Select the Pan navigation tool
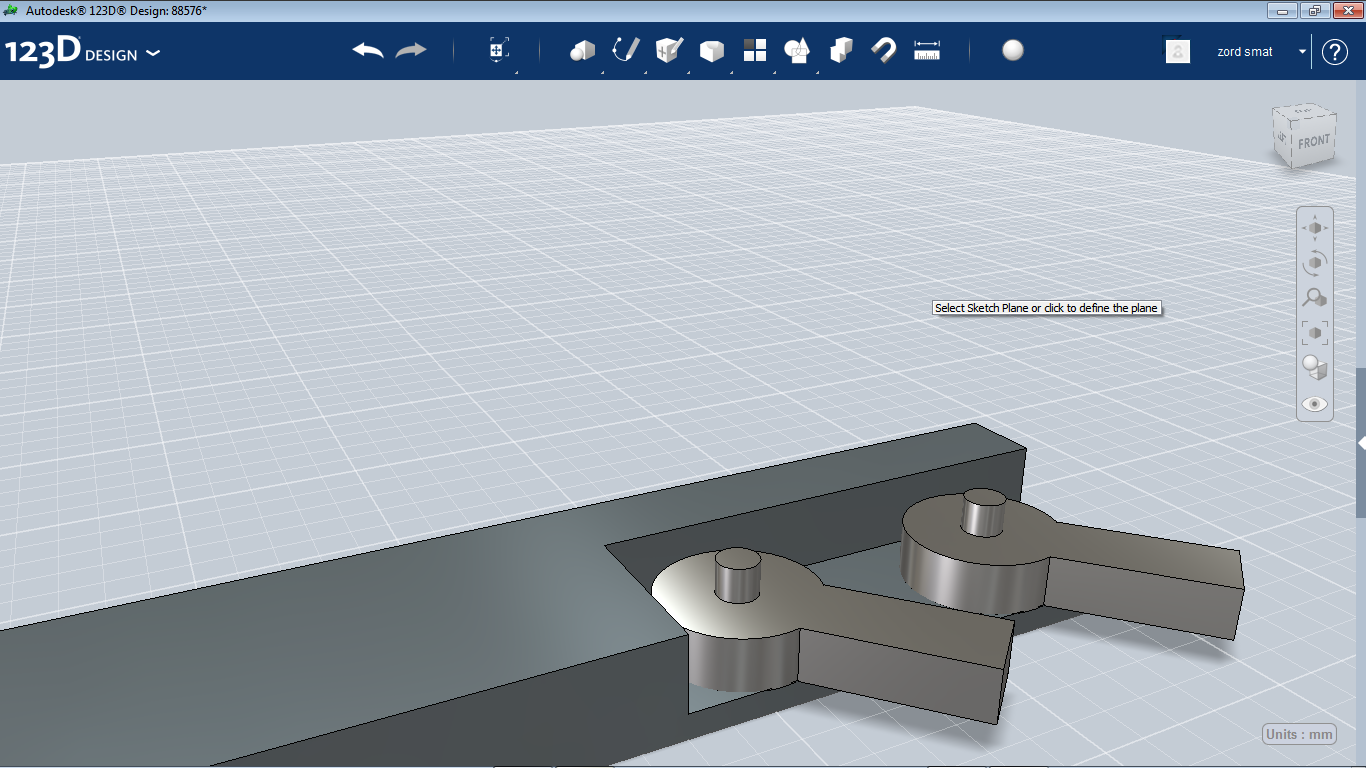Screen dimensions: 1366x768 [1315, 228]
